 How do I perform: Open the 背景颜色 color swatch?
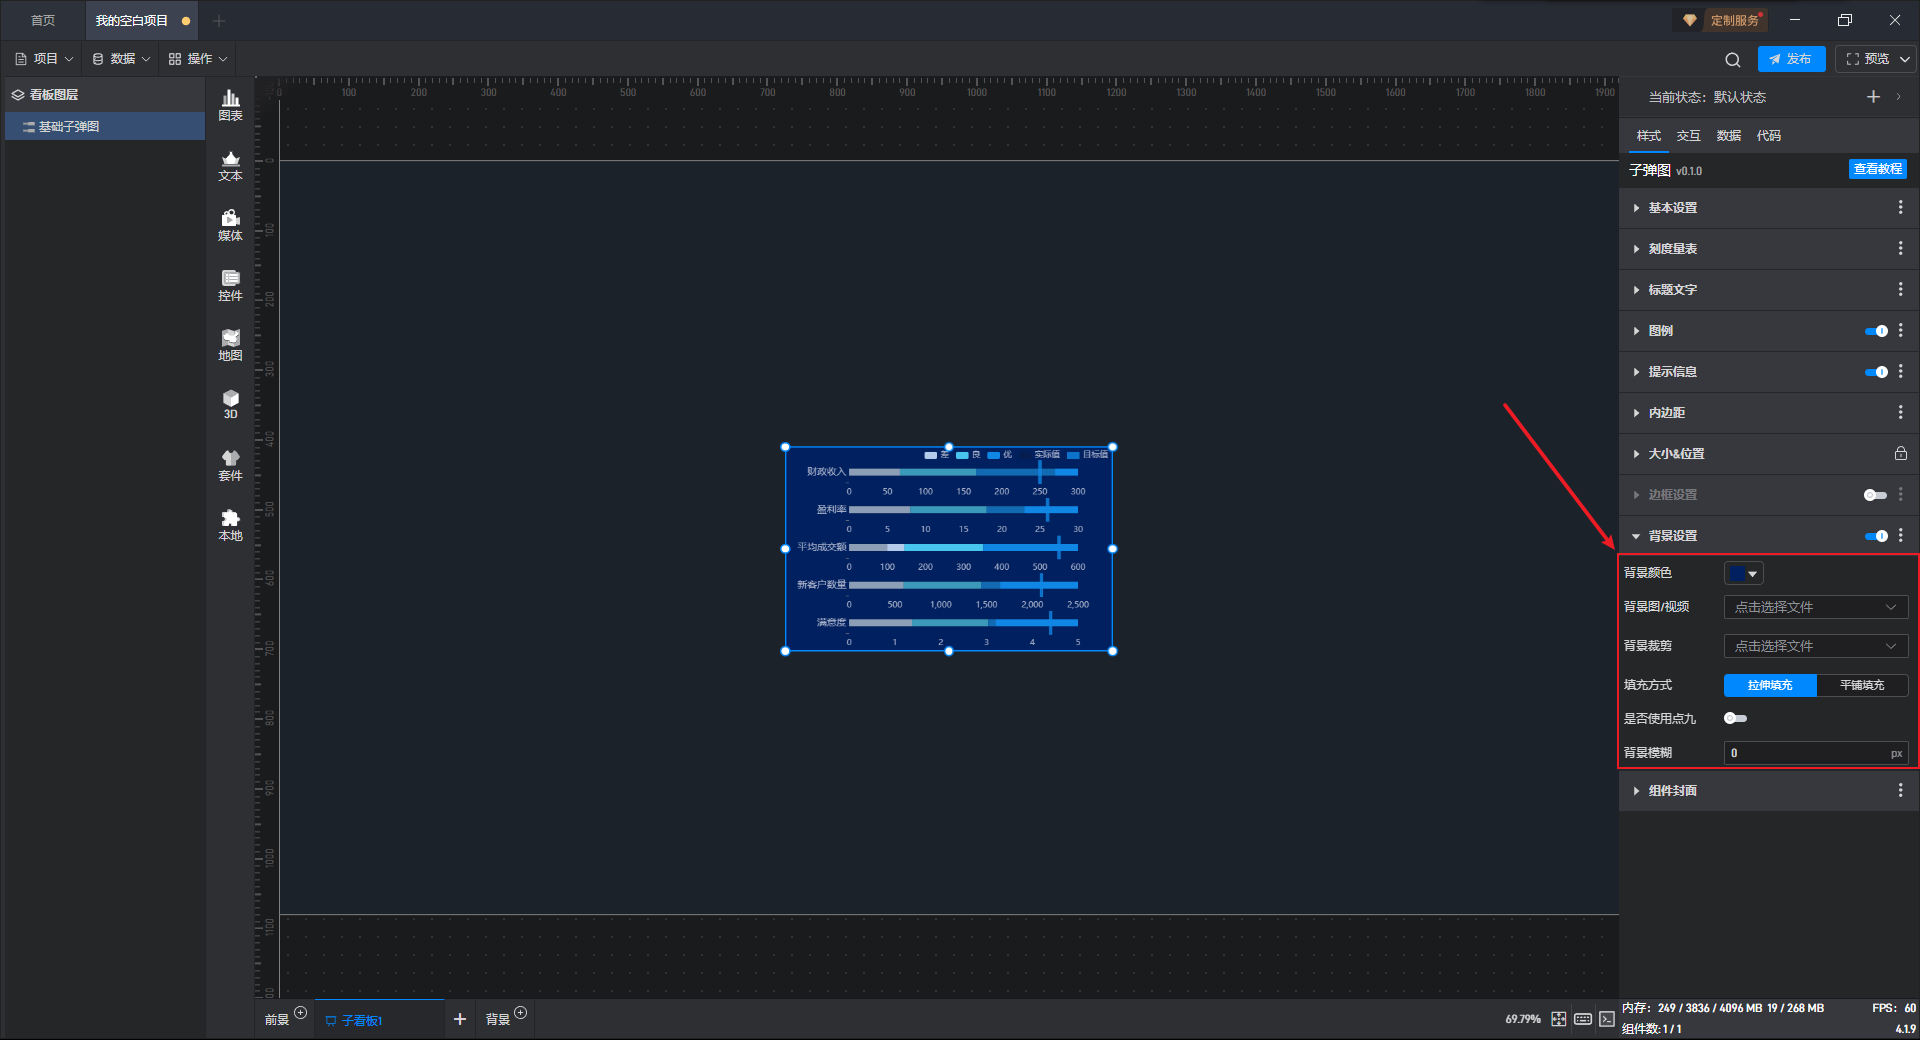(1743, 573)
